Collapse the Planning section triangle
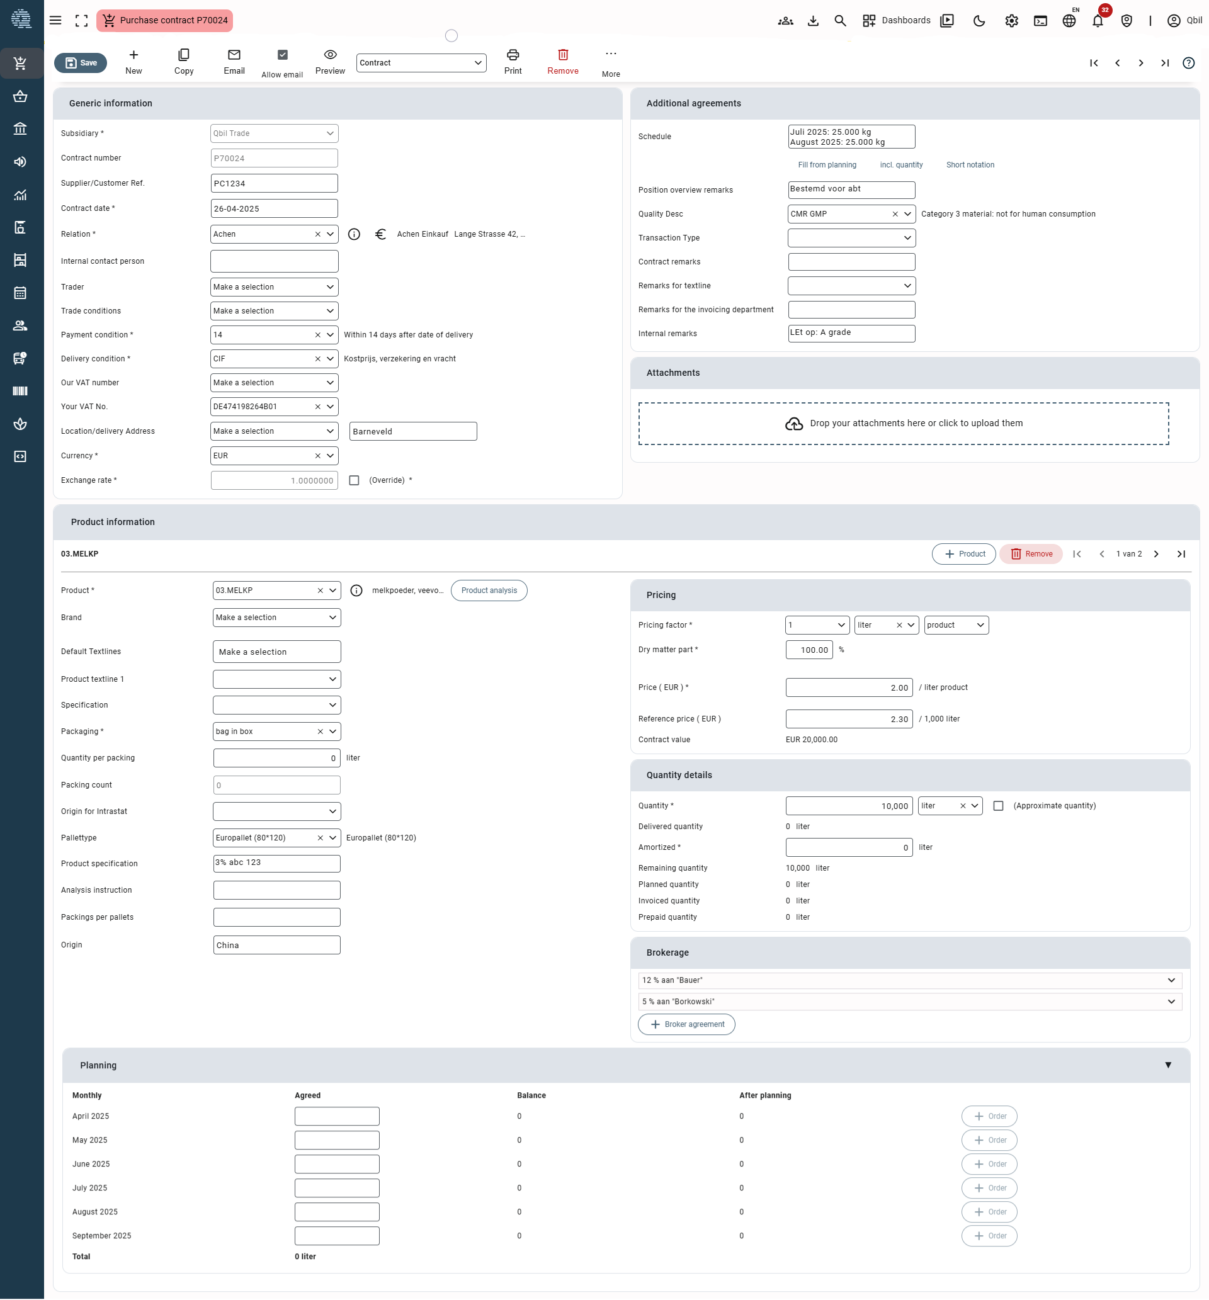 1168,1066
